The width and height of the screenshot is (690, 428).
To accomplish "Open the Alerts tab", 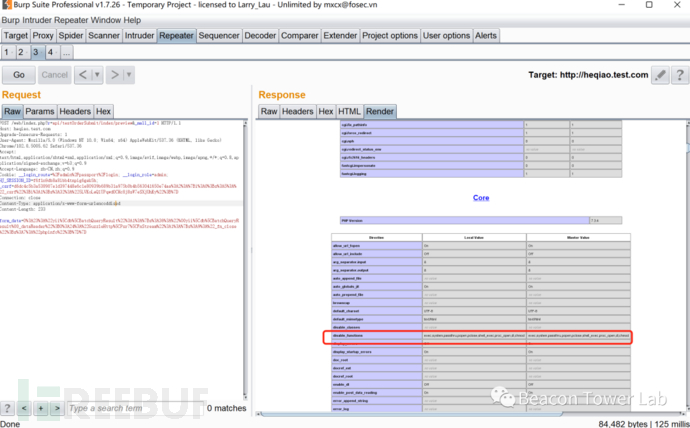I will 486,36.
